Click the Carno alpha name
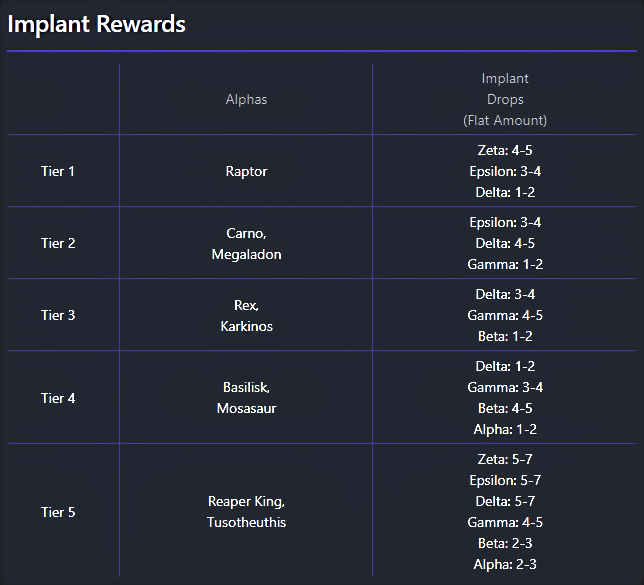 click(246, 233)
